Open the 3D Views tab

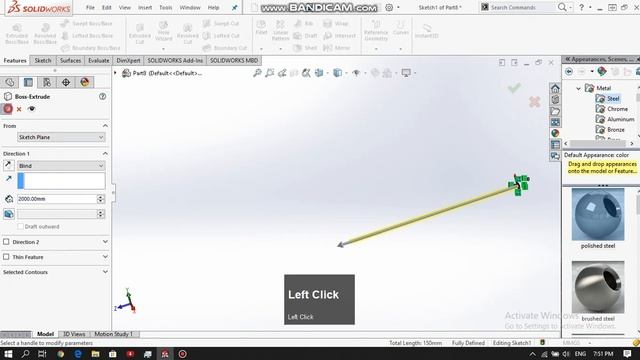click(74, 334)
